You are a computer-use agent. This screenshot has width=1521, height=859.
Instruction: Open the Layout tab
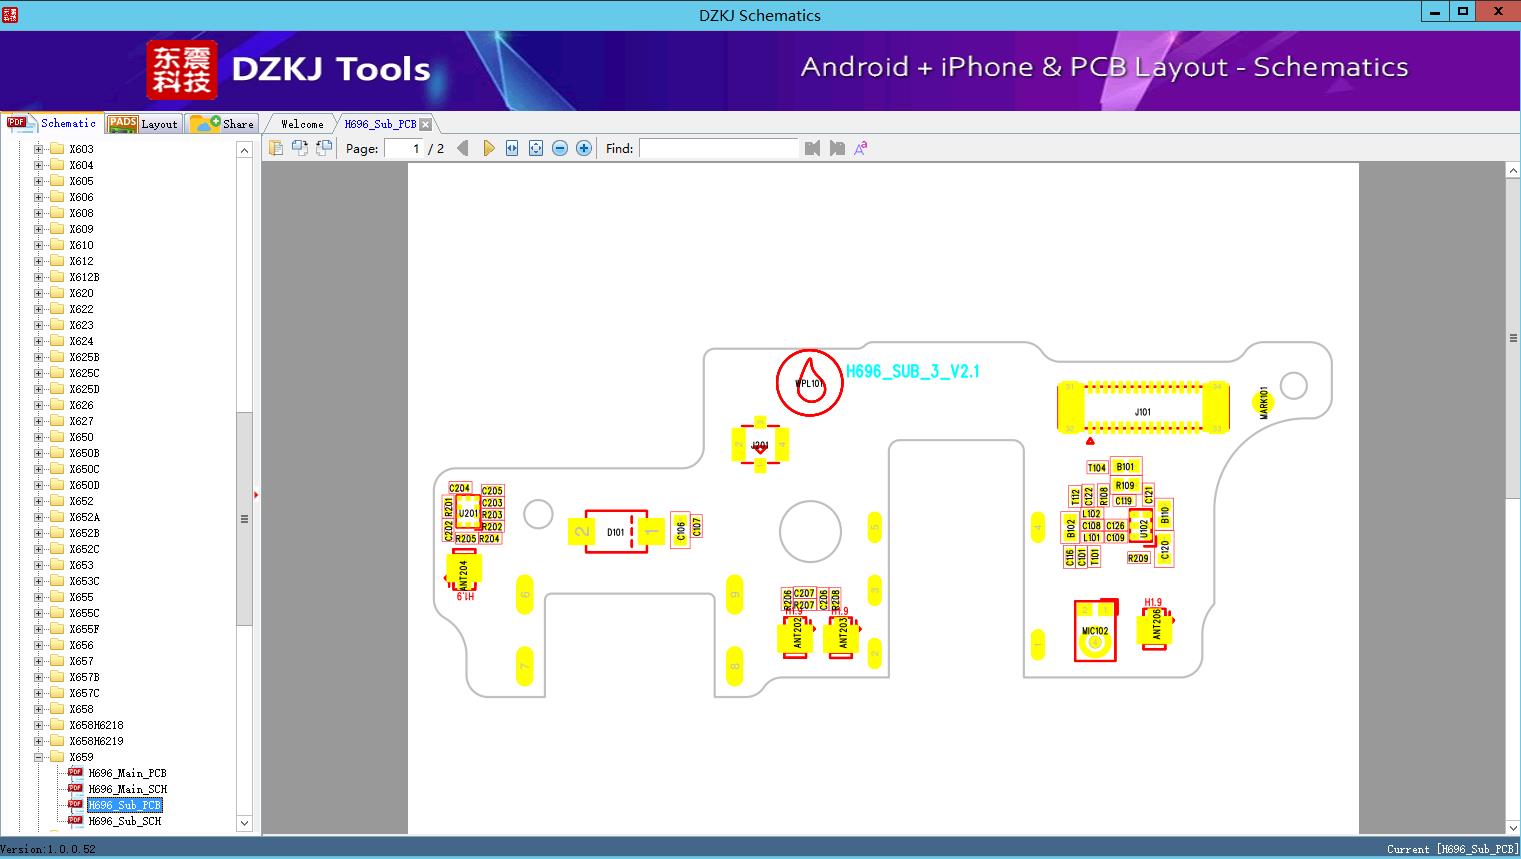(143, 123)
